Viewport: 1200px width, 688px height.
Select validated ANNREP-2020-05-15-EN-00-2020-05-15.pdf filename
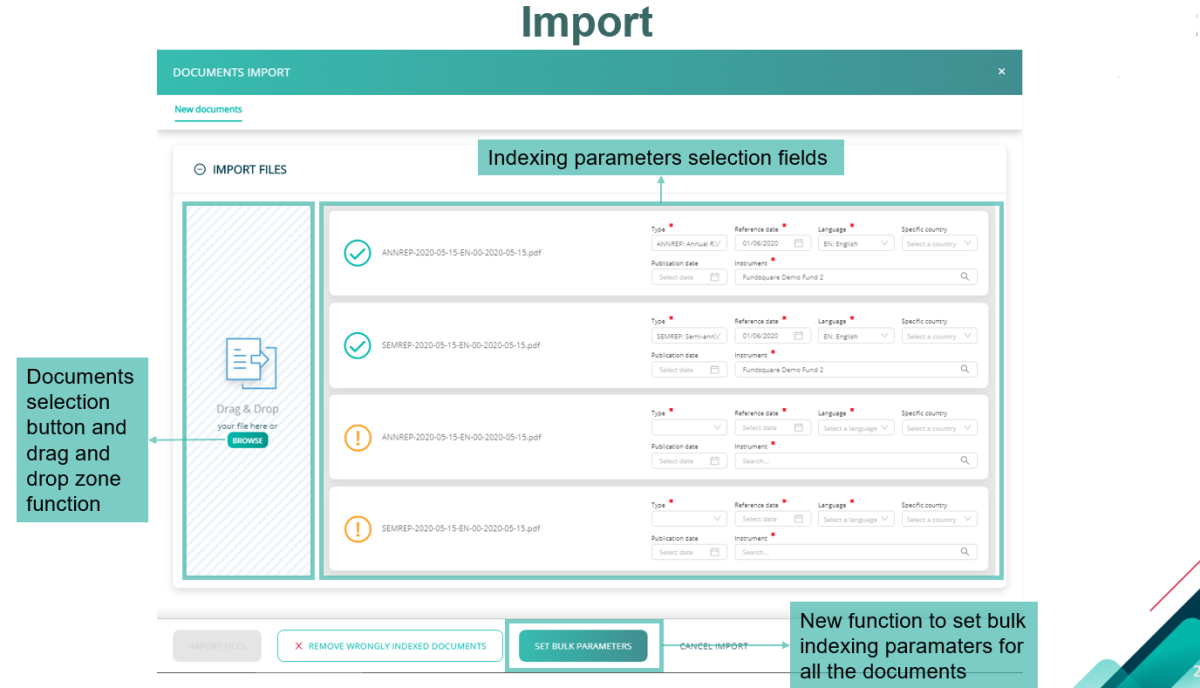pyautogui.click(x=461, y=253)
